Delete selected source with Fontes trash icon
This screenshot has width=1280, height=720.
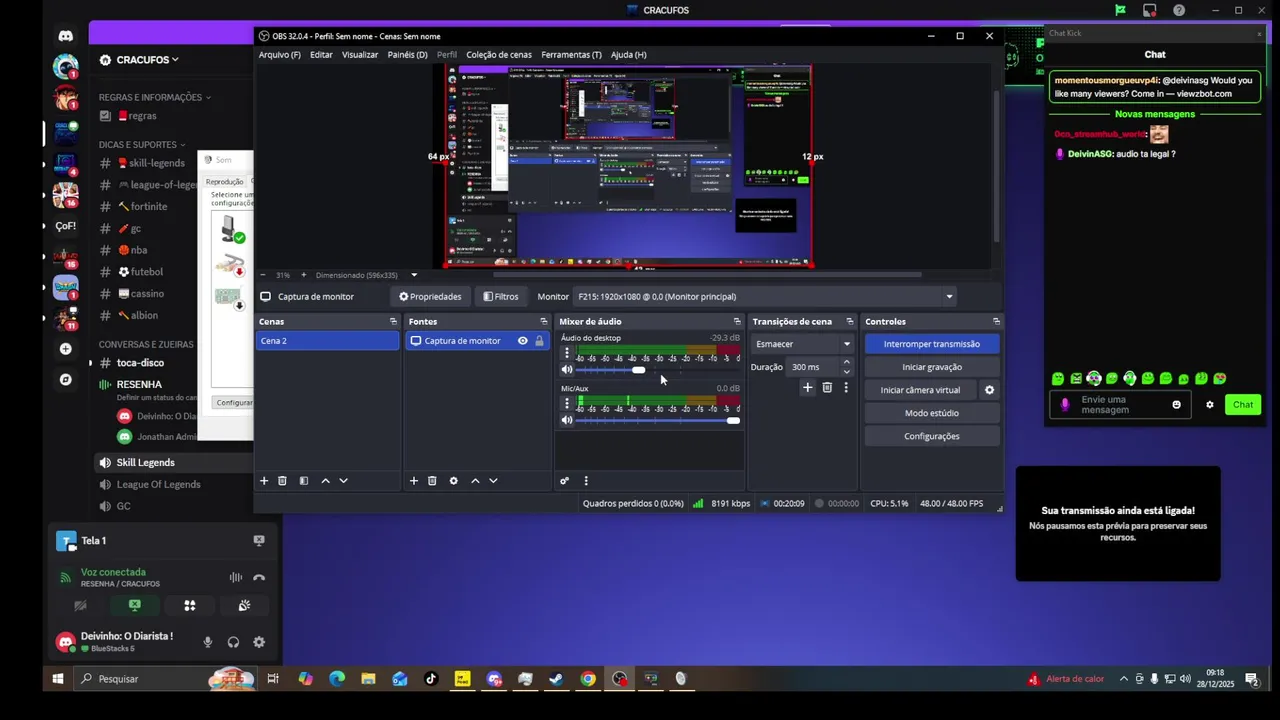point(432,481)
